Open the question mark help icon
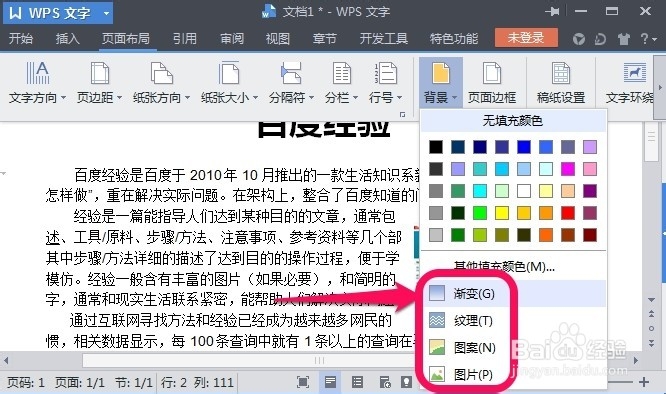666x394 pixels. (644, 39)
